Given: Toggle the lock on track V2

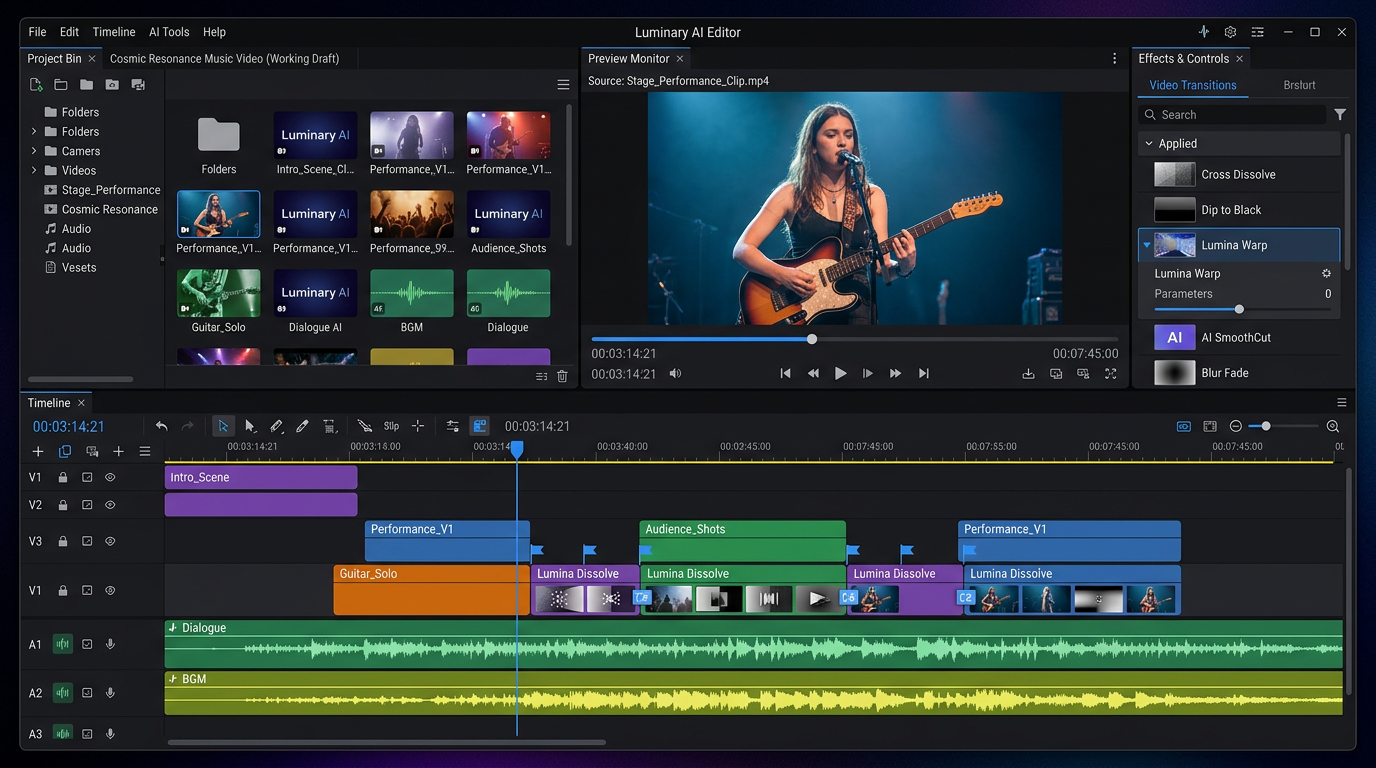Looking at the screenshot, I should pyautogui.click(x=63, y=505).
